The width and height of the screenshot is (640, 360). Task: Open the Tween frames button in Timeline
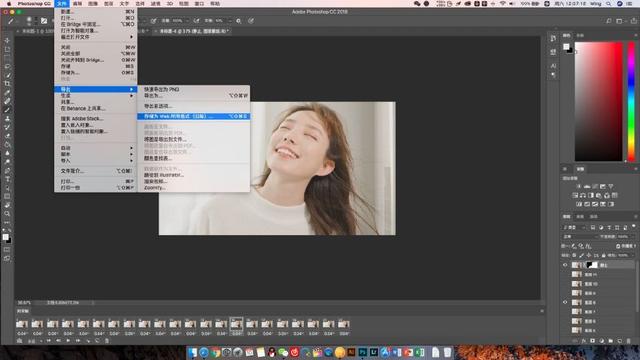pyautogui.click(x=88, y=341)
